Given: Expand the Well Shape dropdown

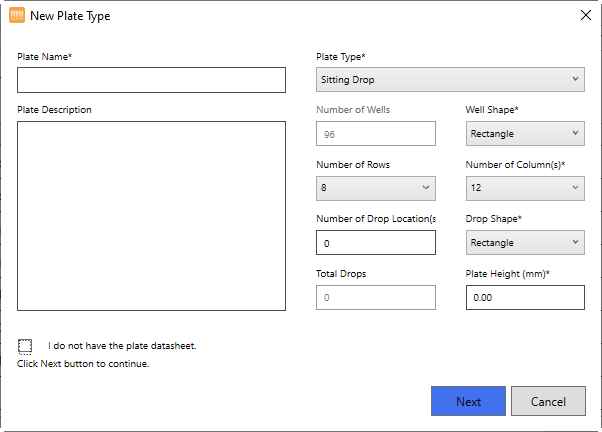Looking at the screenshot, I should pyautogui.click(x=525, y=133).
